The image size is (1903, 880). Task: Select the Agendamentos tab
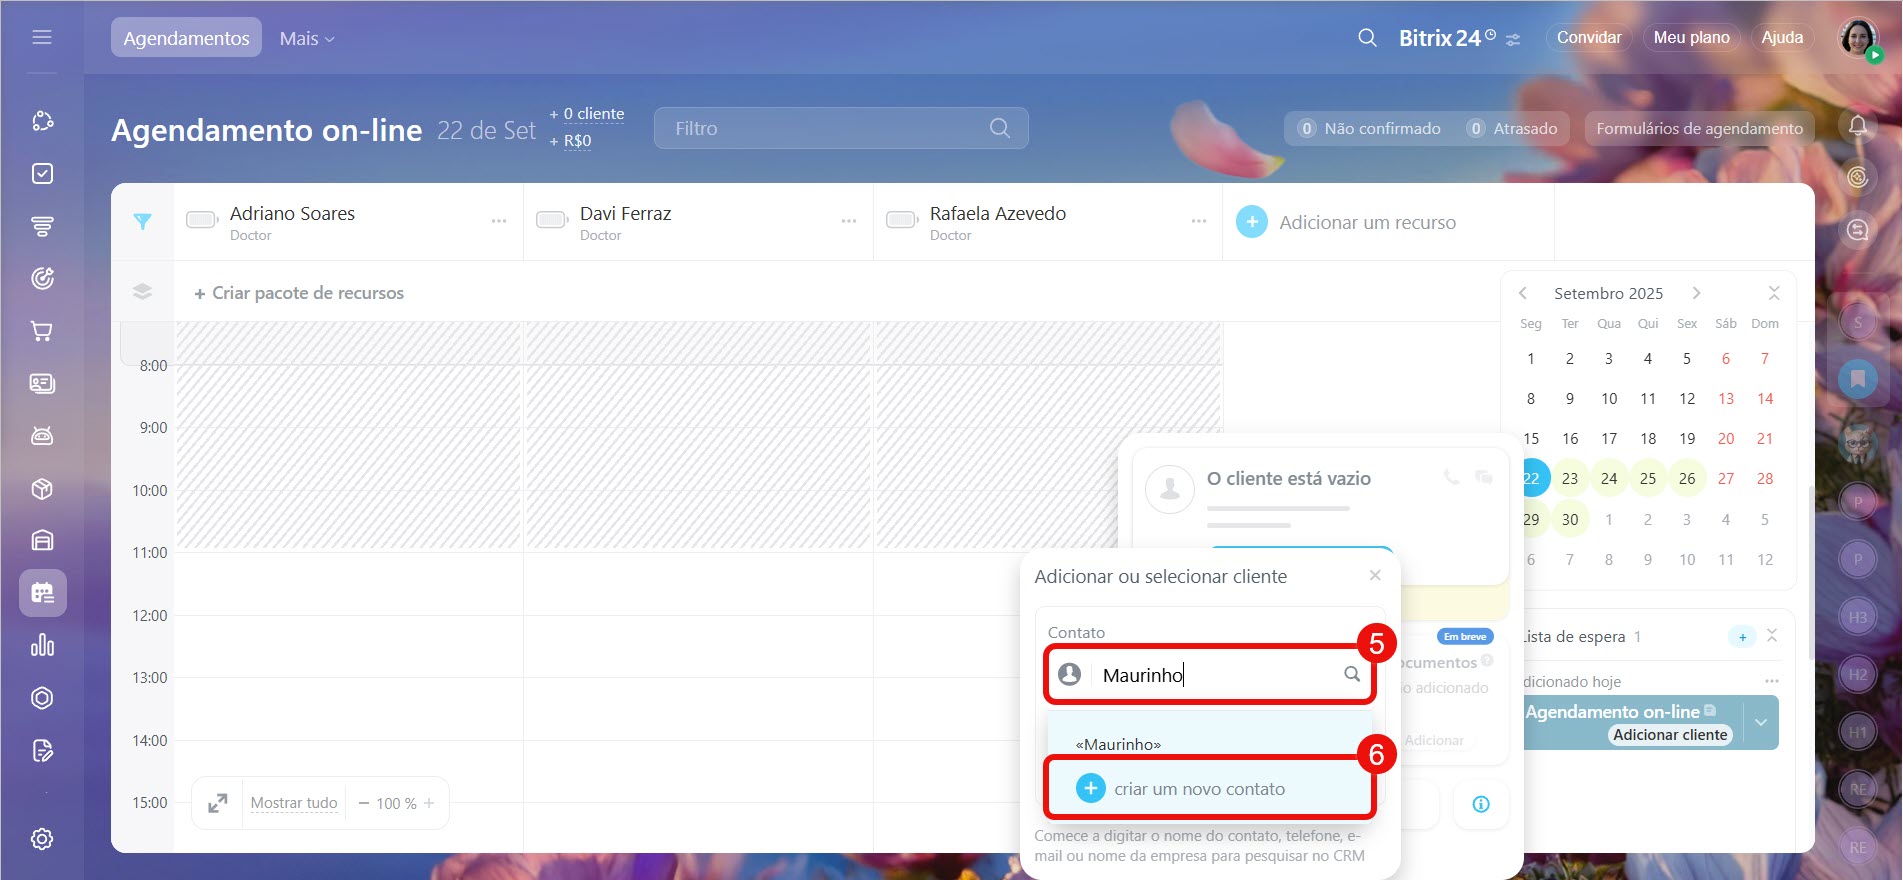pyautogui.click(x=186, y=38)
